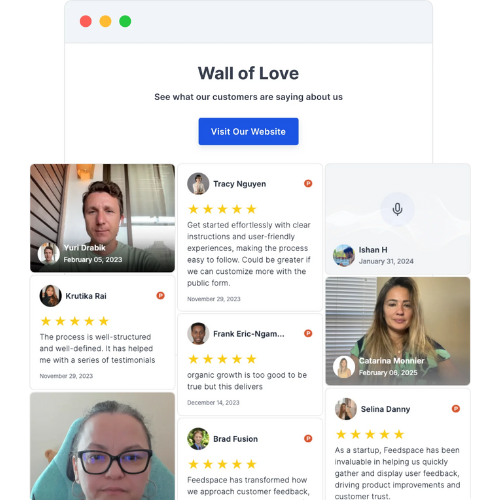Click Ishan H's round profile picture
Screen dimensions: 500x500
[344, 255]
